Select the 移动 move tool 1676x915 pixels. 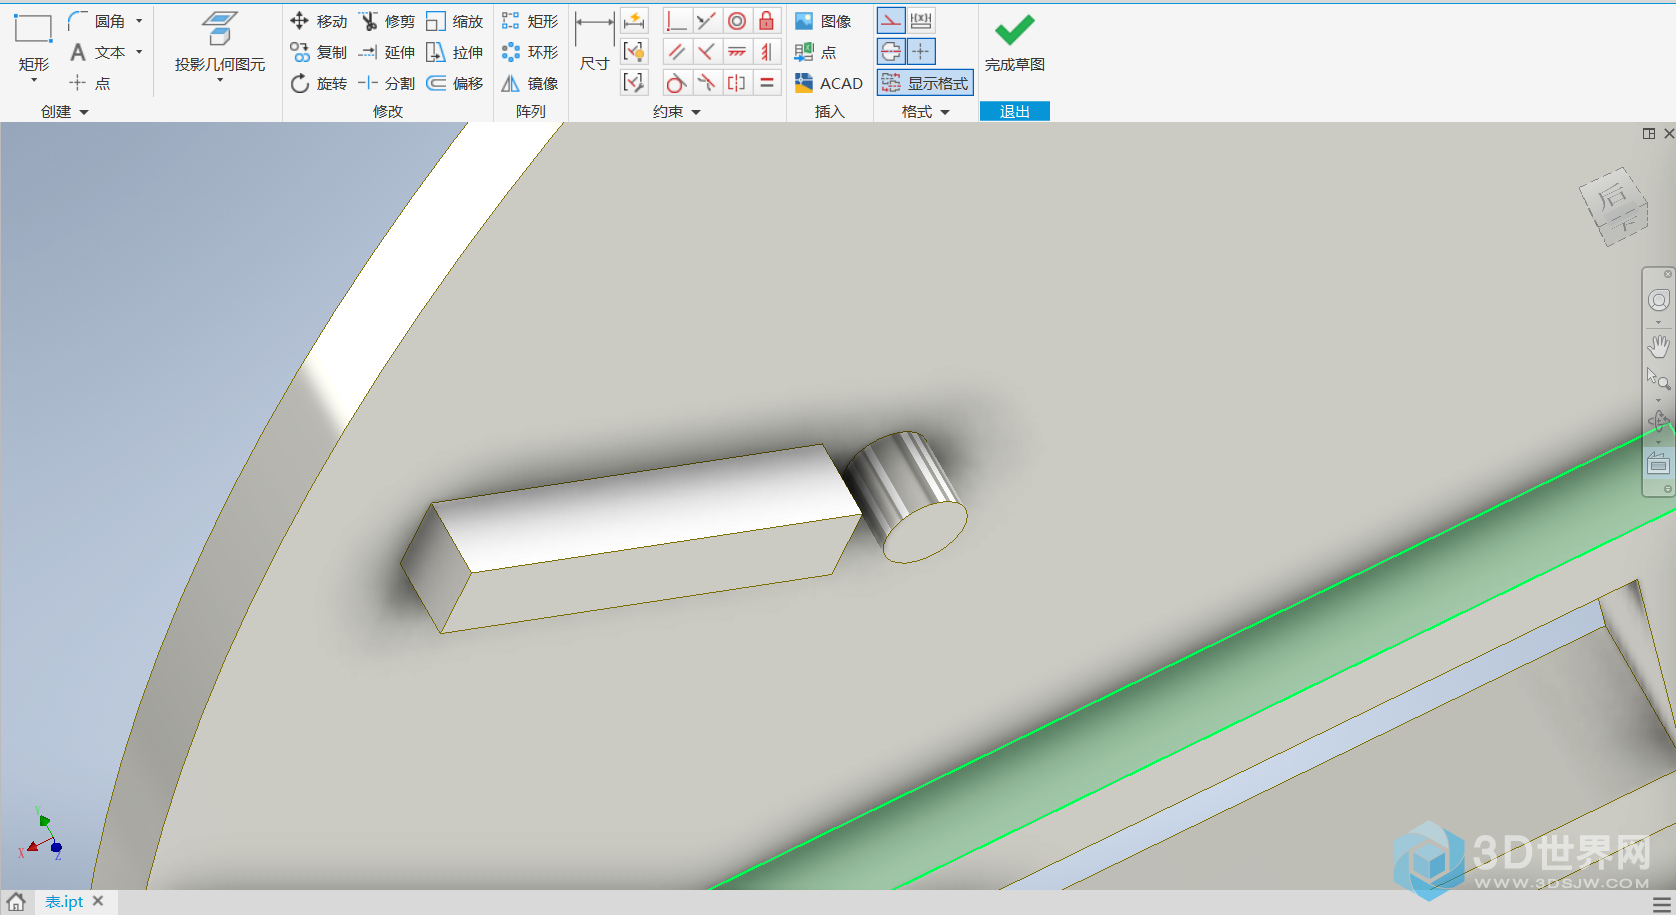pyautogui.click(x=318, y=21)
